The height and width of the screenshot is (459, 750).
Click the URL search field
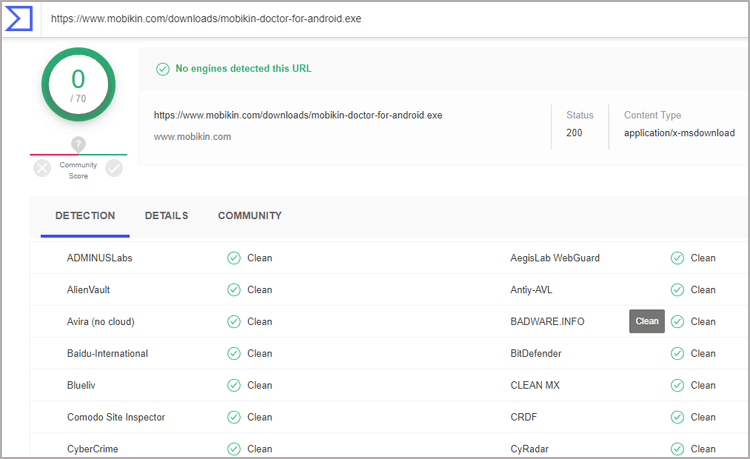point(395,19)
